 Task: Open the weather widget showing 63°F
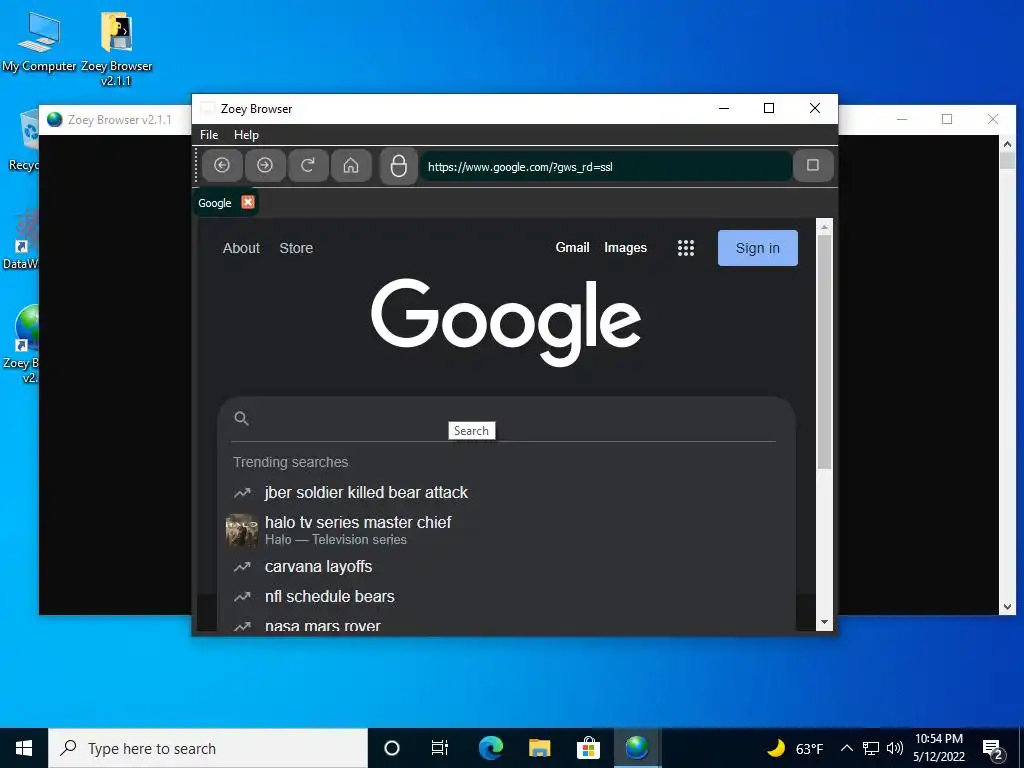tap(795, 748)
